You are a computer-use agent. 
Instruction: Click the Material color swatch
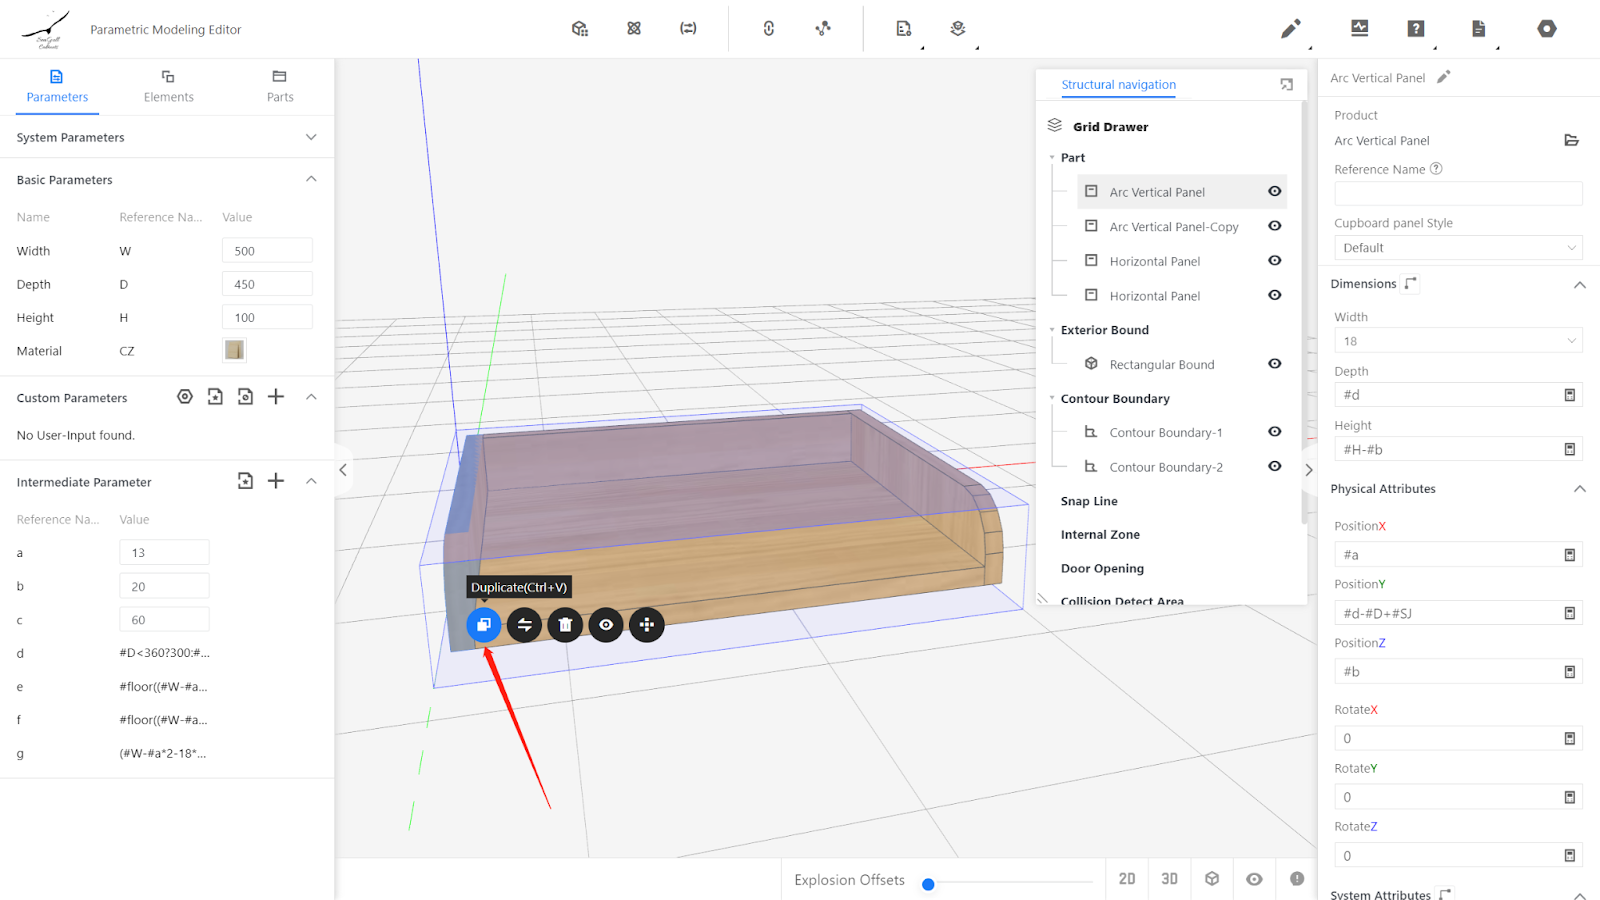click(x=234, y=350)
